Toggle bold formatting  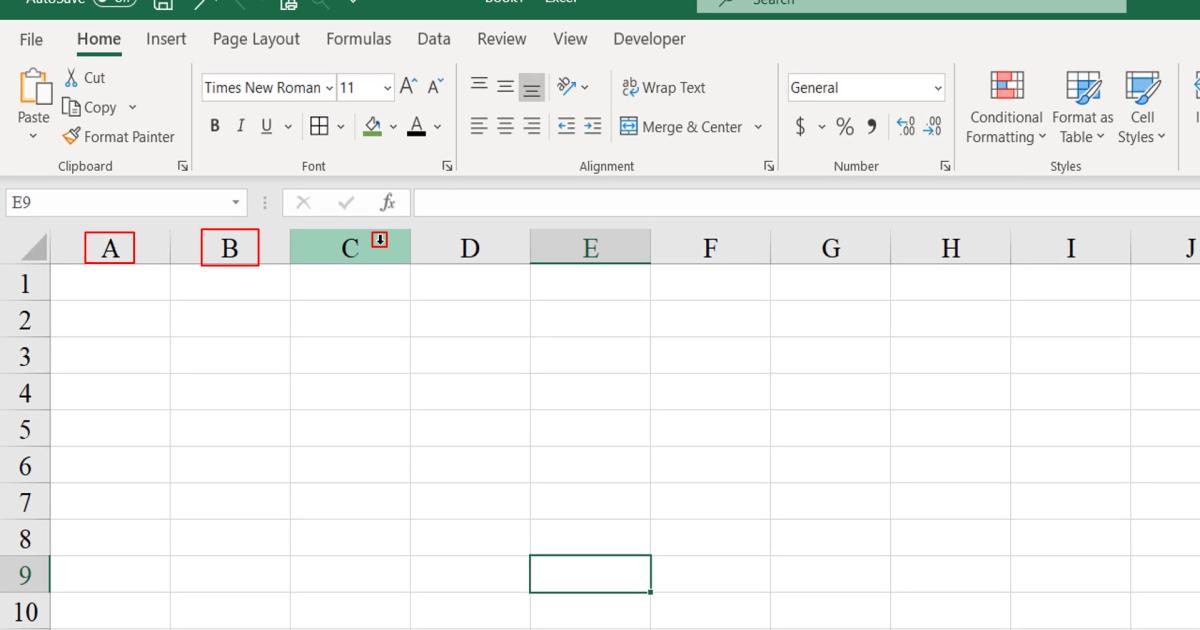[214, 126]
